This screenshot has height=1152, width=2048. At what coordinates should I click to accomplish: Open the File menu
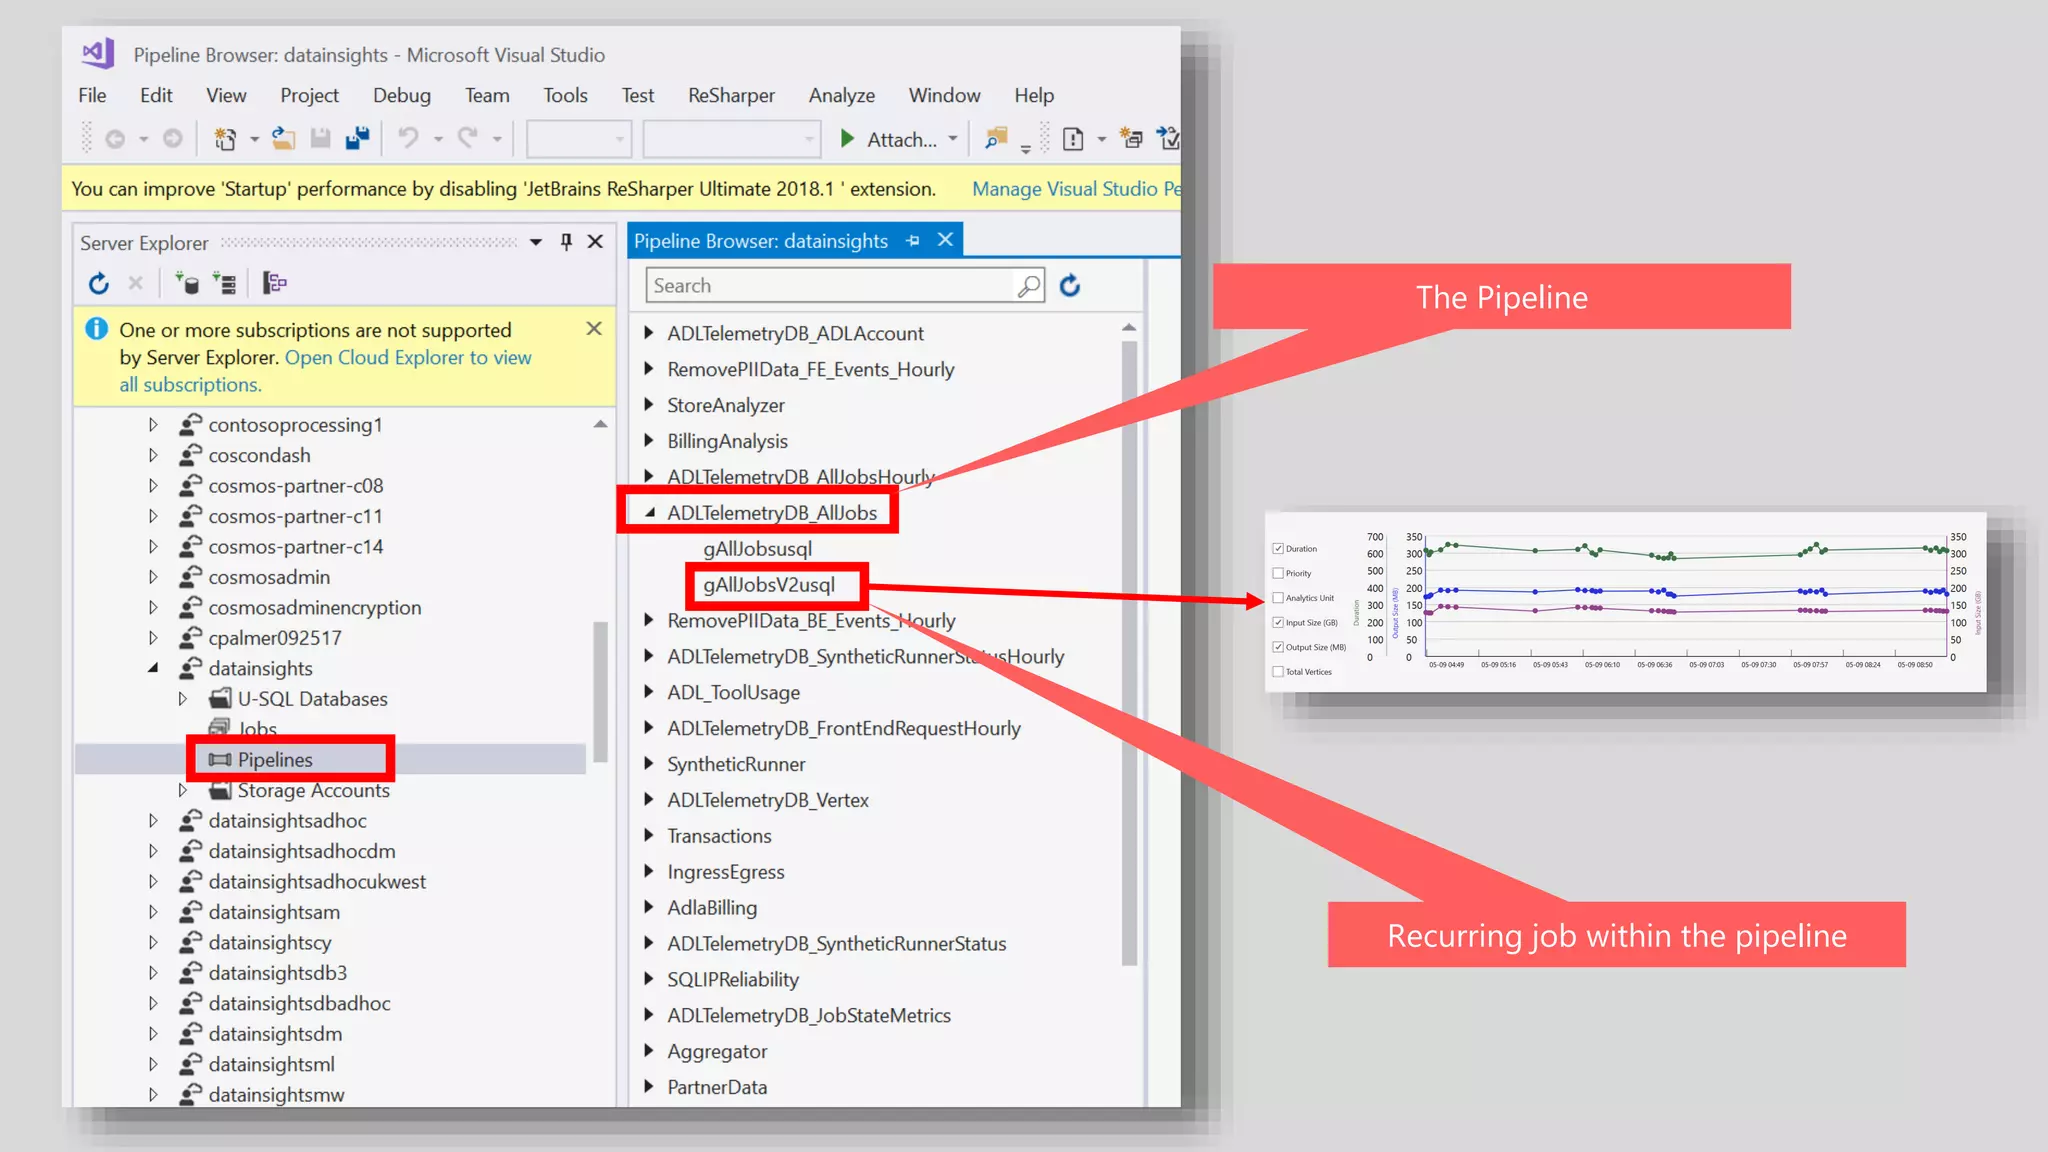92,95
